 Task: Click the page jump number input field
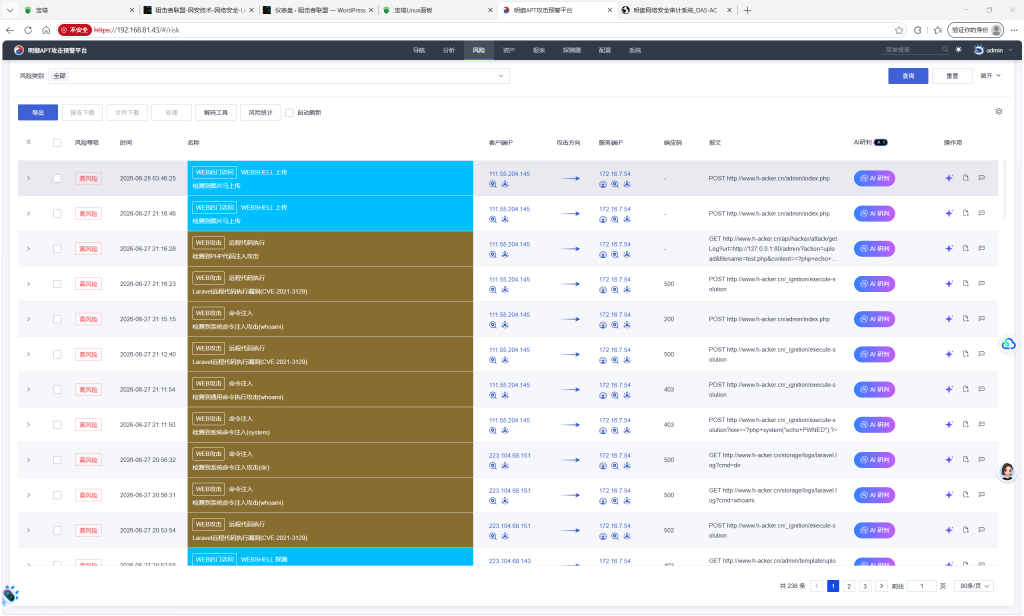coord(921,586)
